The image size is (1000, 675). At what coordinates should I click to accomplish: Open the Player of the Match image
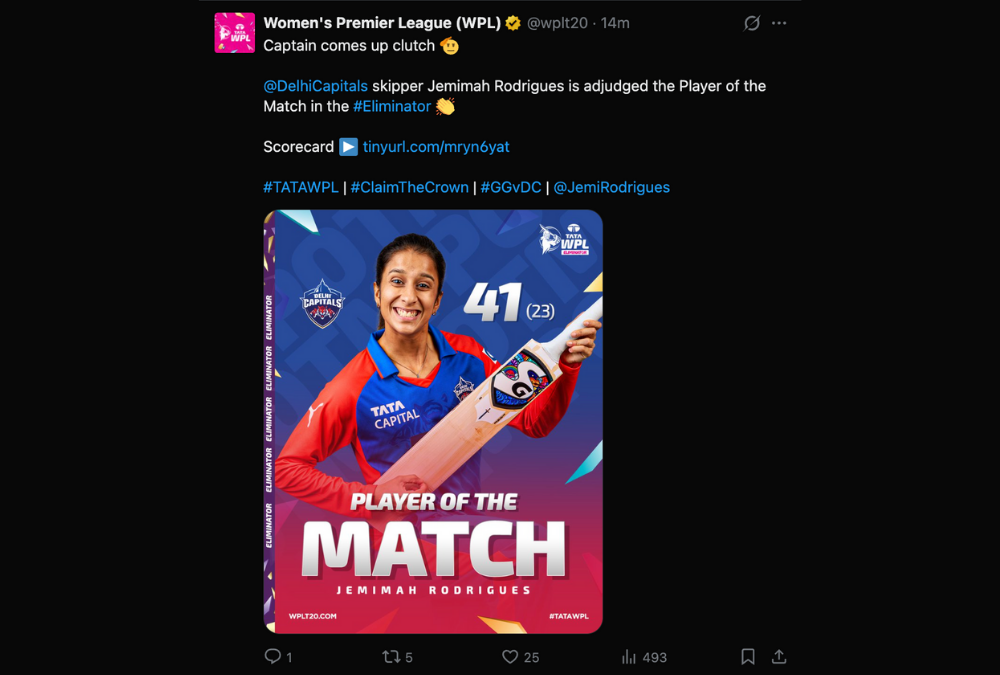(x=433, y=422)
